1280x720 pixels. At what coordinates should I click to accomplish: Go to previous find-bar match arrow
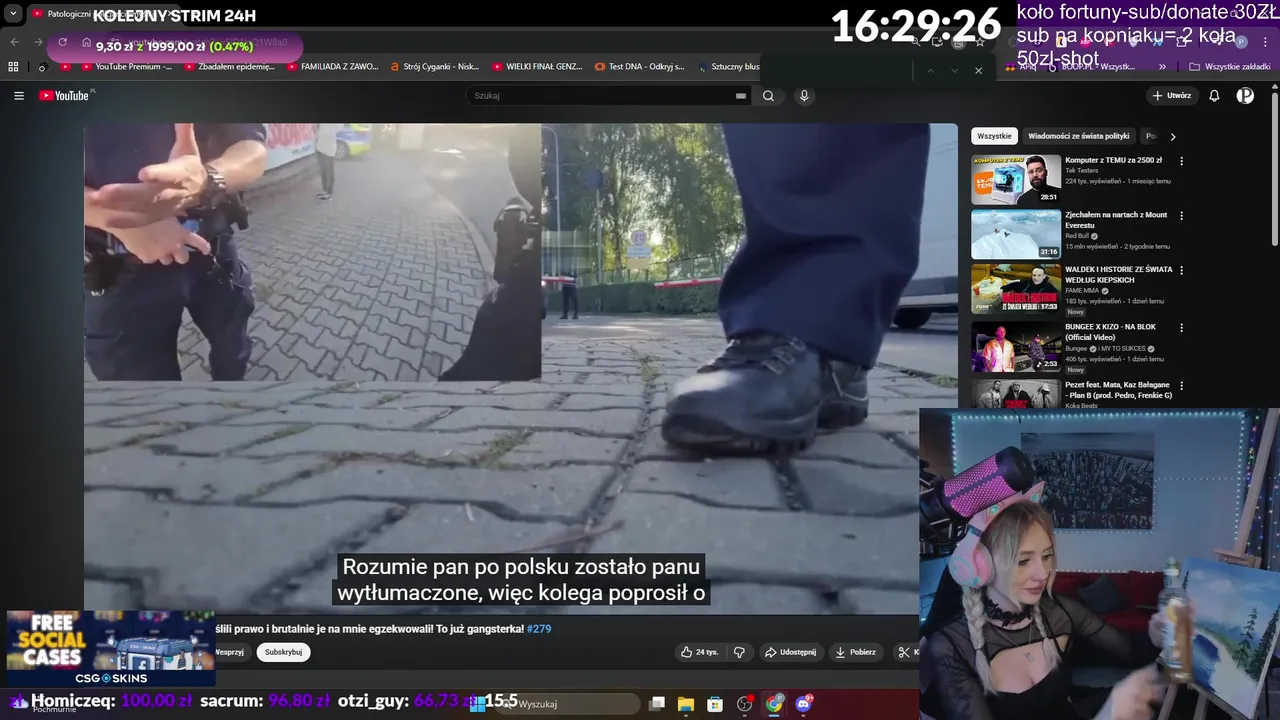pyautogui.click(x=928, y=71)
